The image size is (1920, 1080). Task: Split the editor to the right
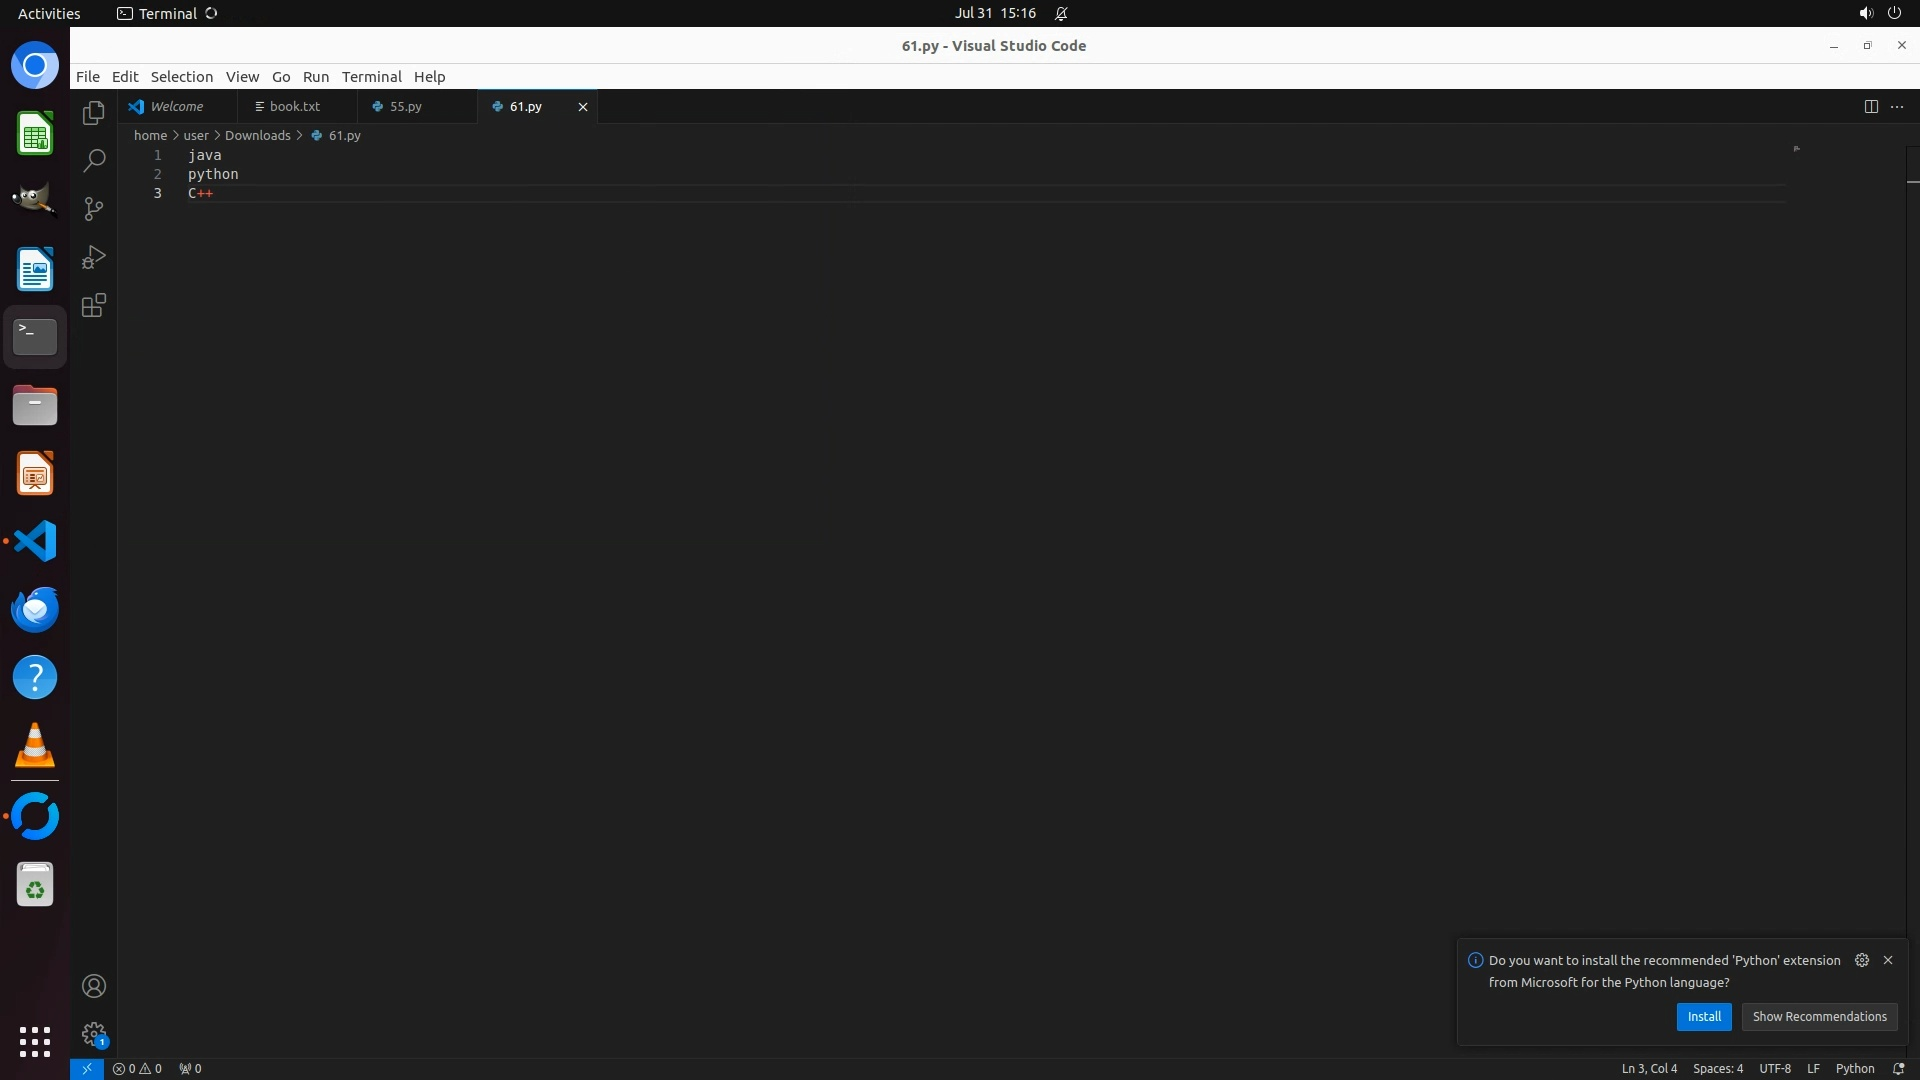point(1871,107)
